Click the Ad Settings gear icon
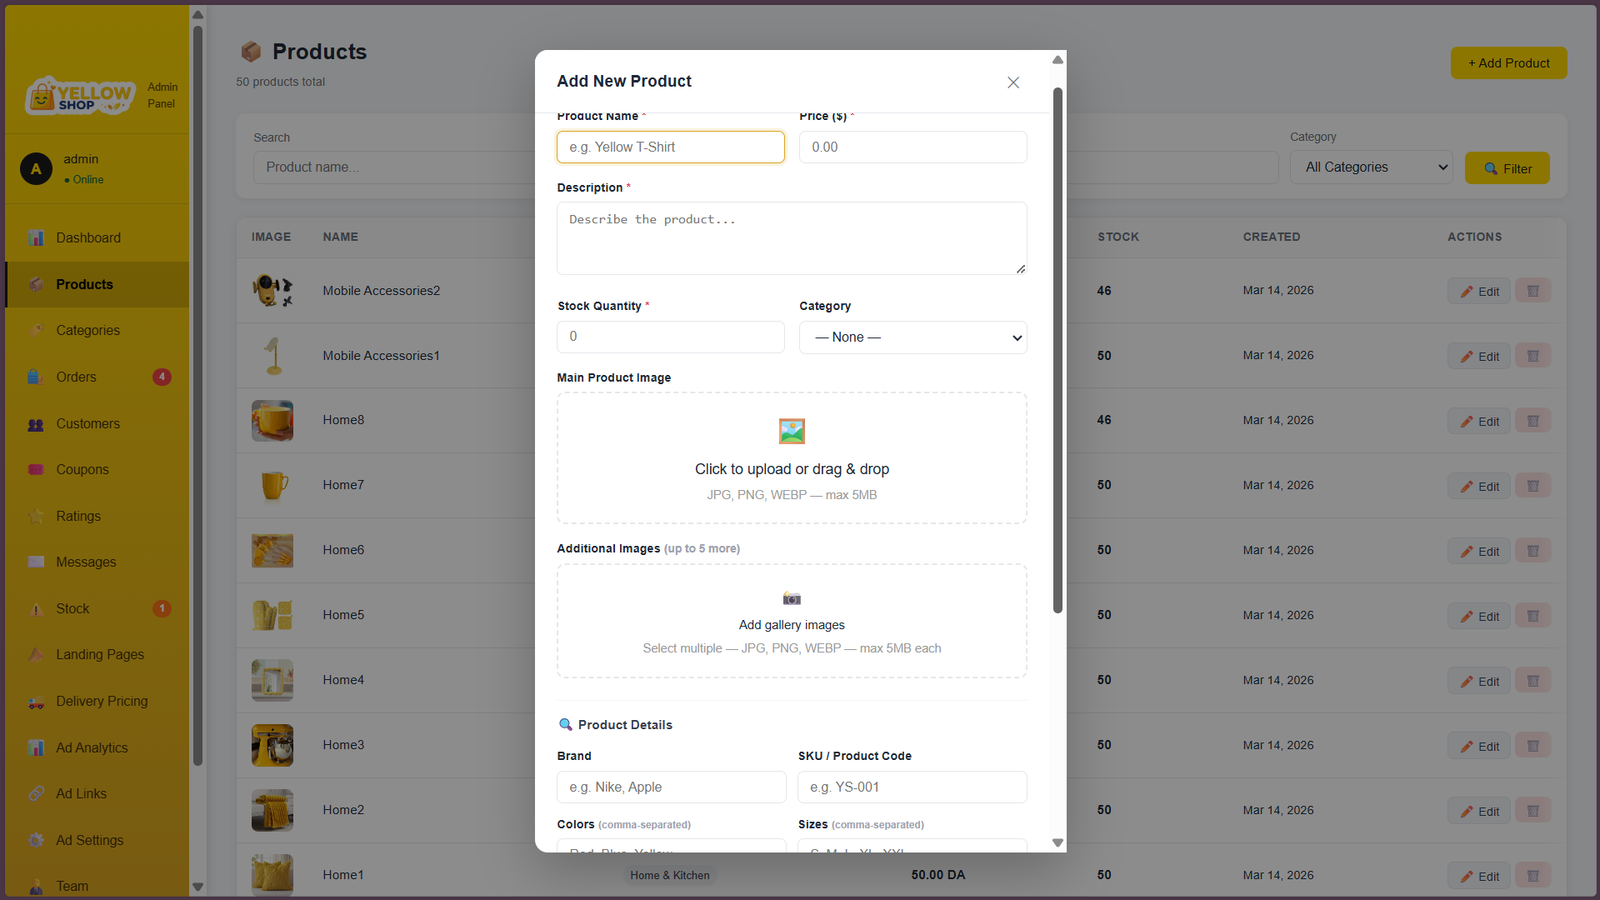The image size is (1600, 900). coord(36,840)
